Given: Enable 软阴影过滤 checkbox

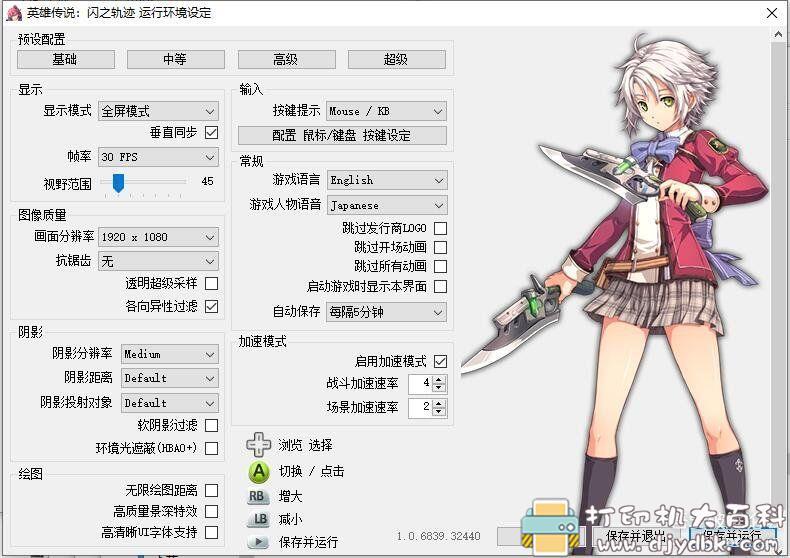Looking at the screenshot, I should [x=212, y=426].
